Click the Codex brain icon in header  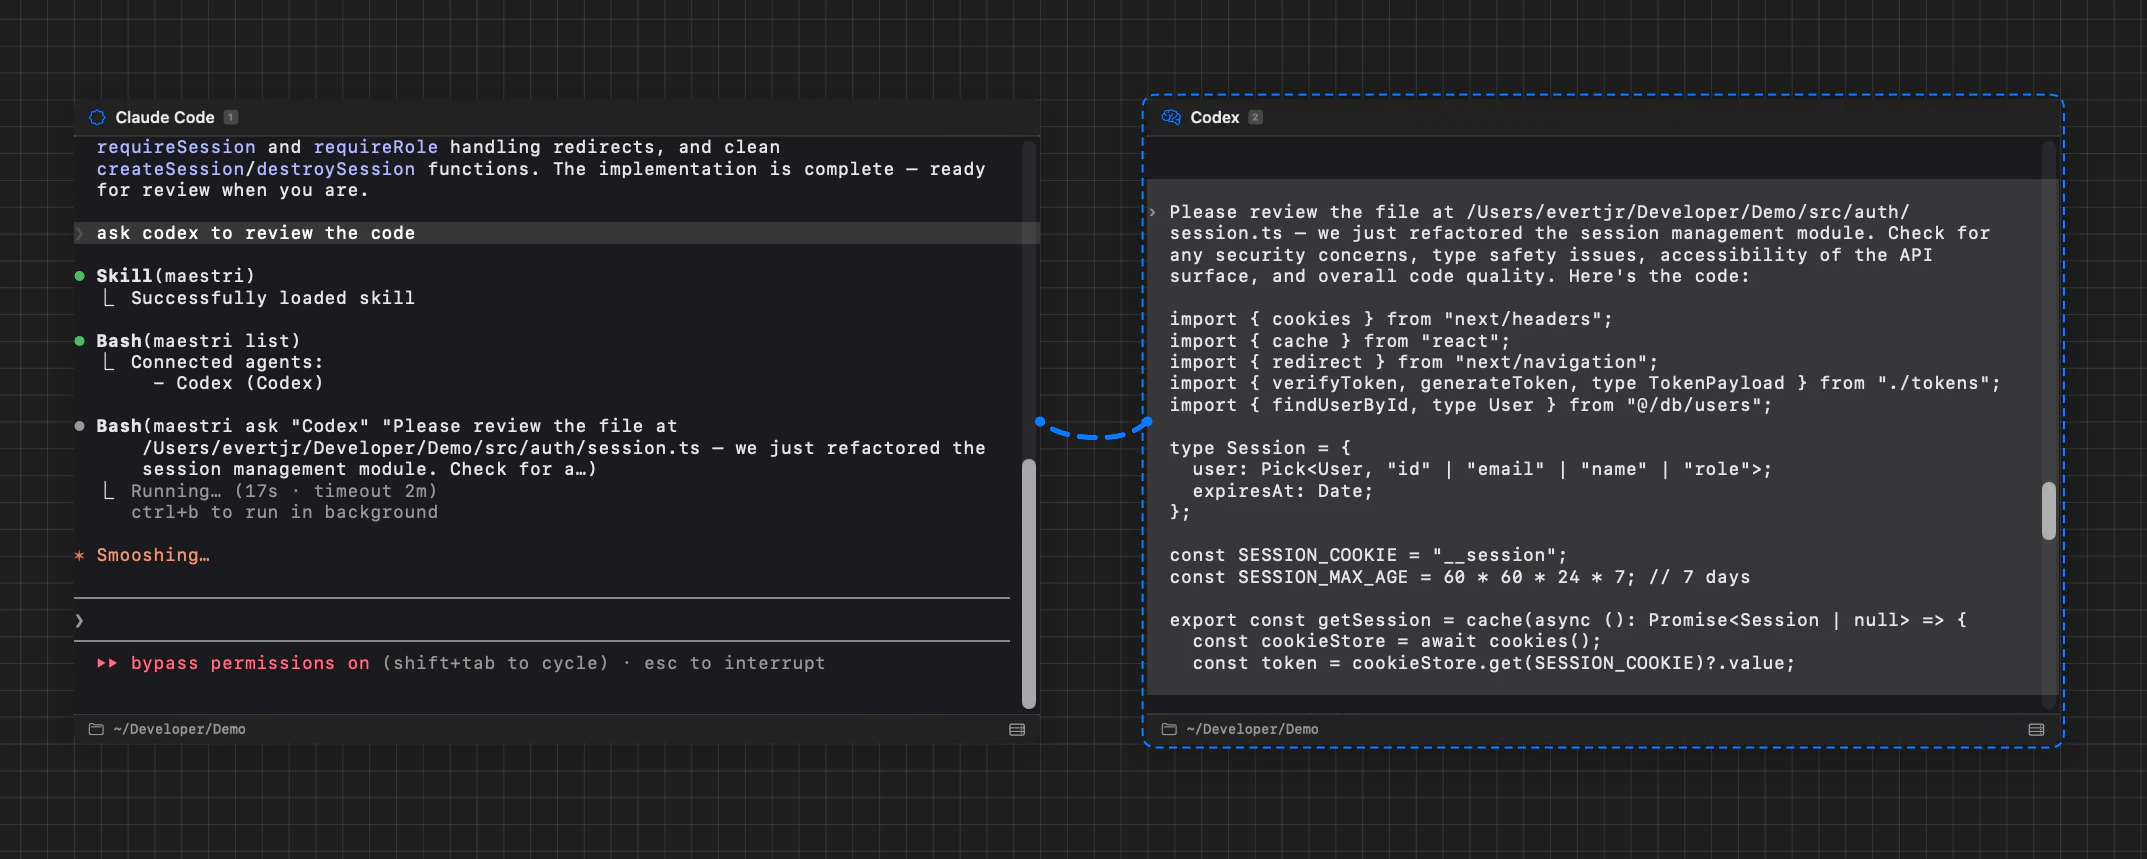(1171, 117)
